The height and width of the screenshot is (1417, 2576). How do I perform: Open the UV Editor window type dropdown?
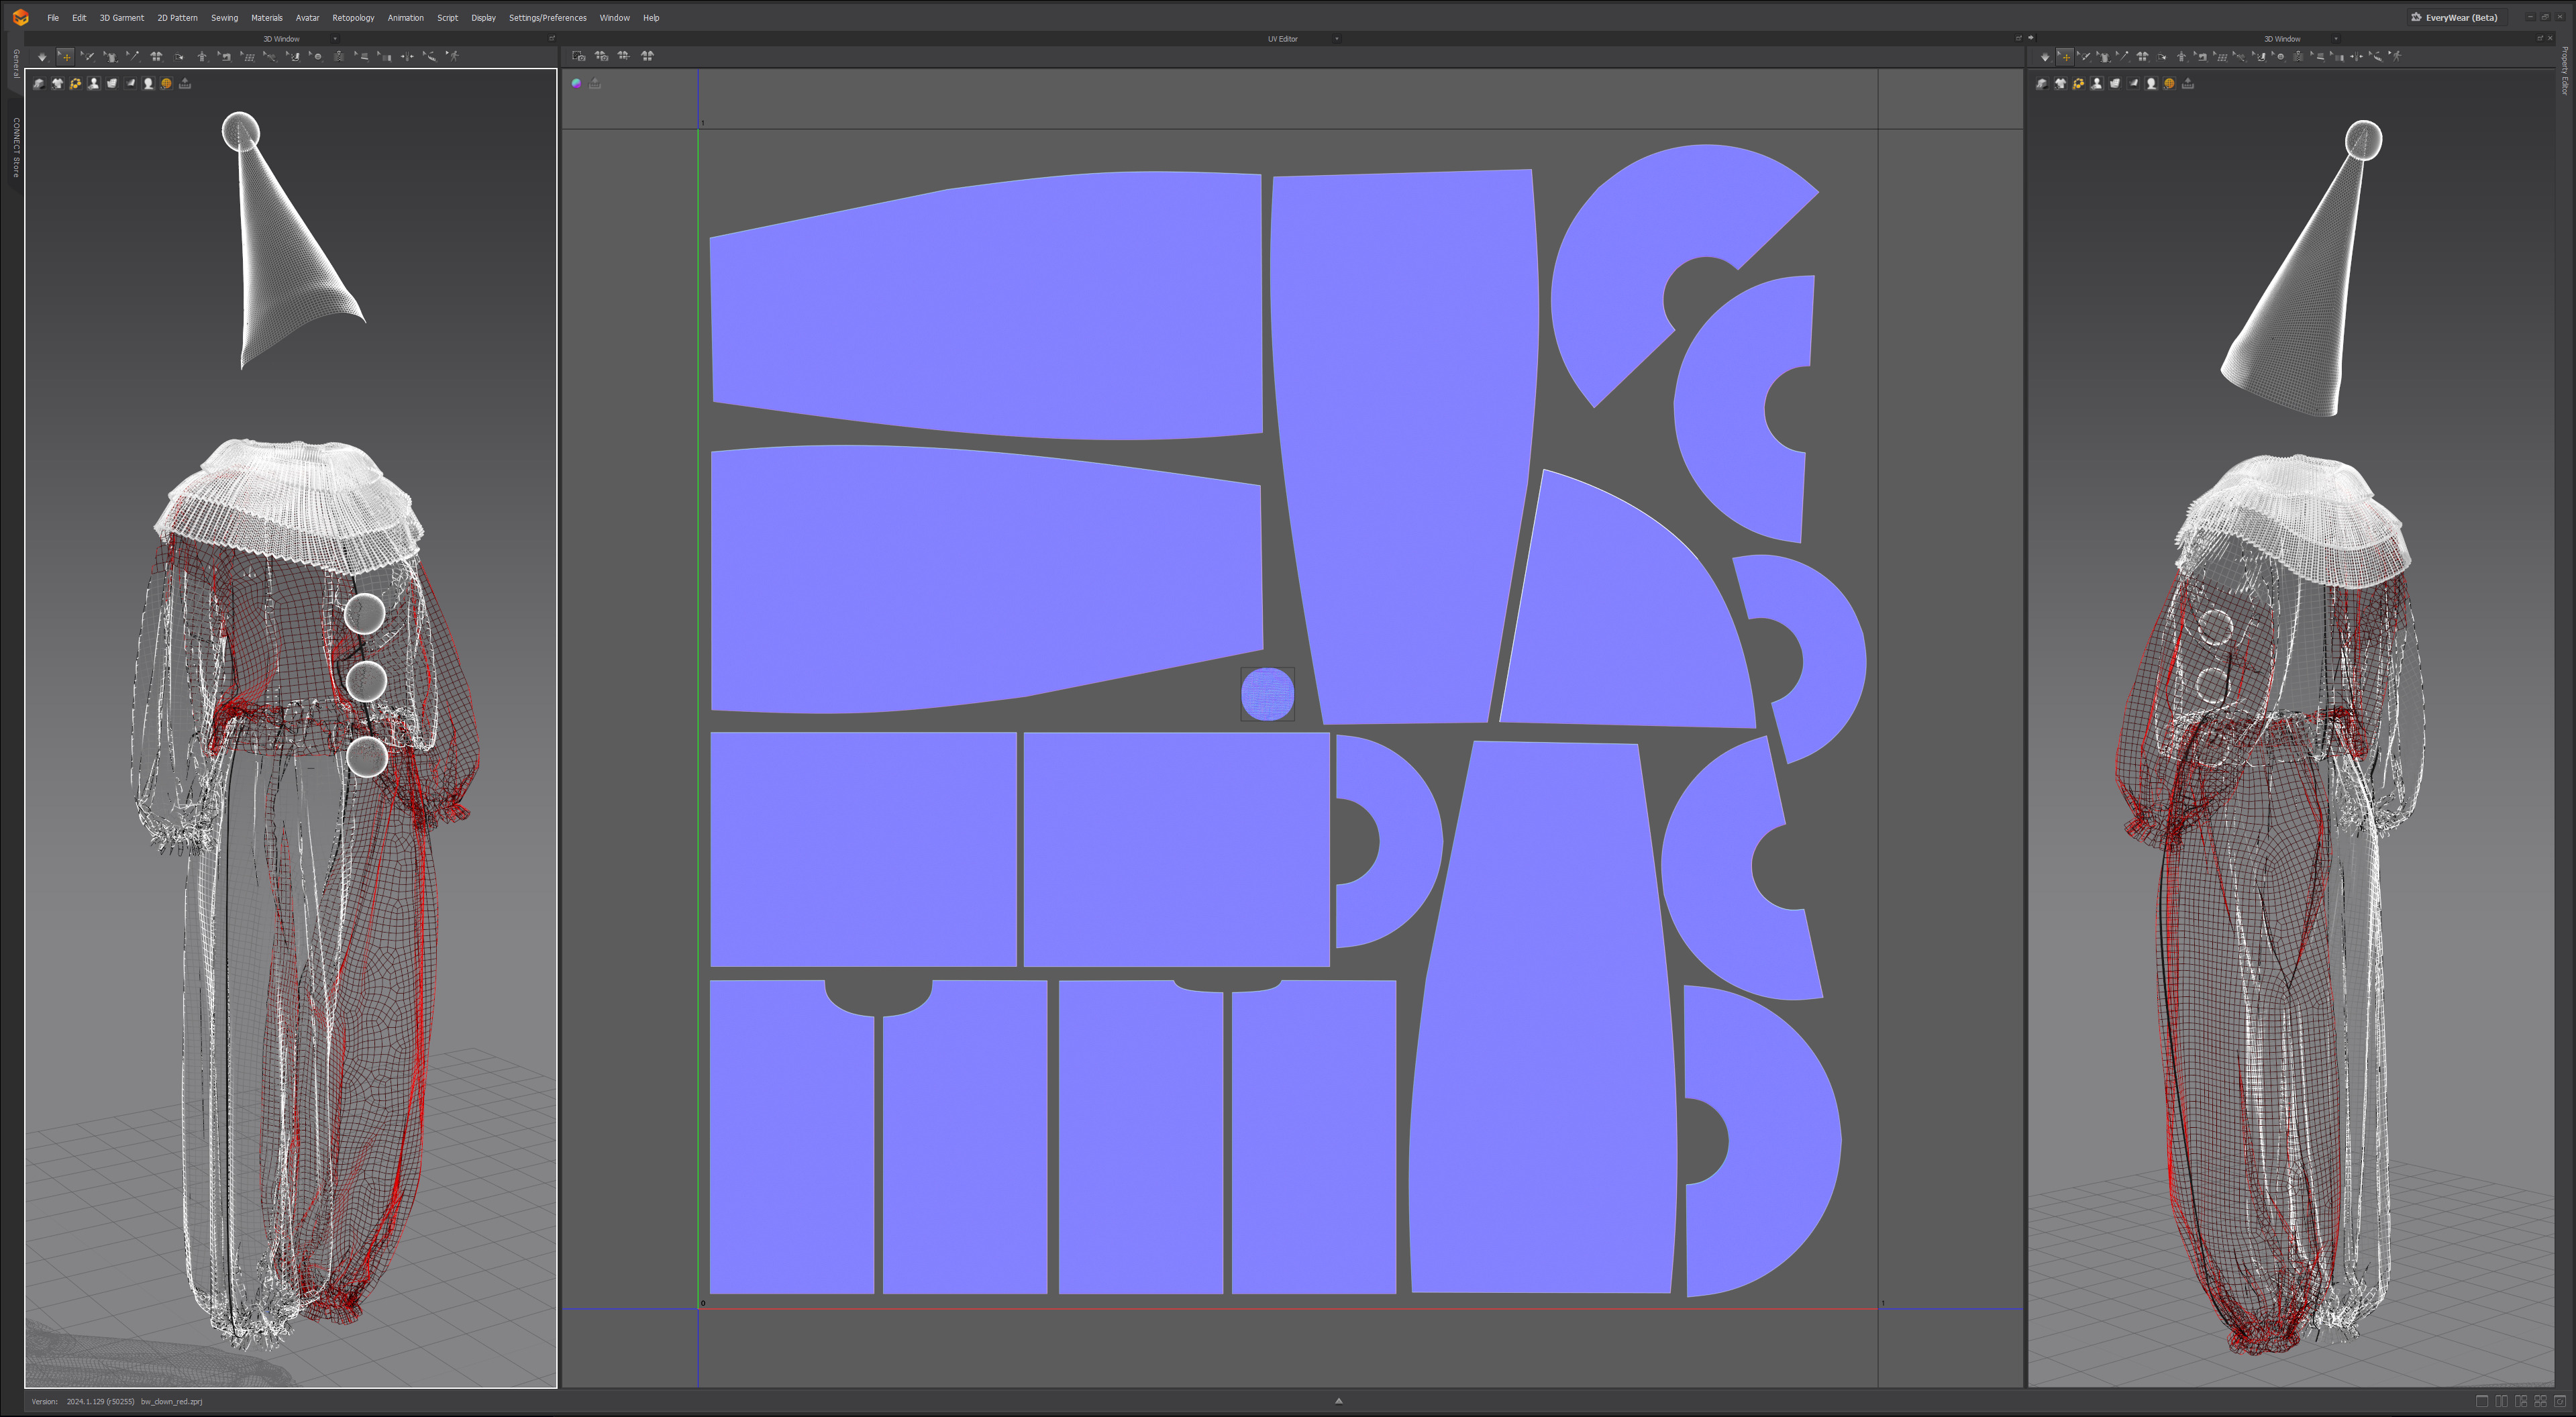tap(1337, 39)
